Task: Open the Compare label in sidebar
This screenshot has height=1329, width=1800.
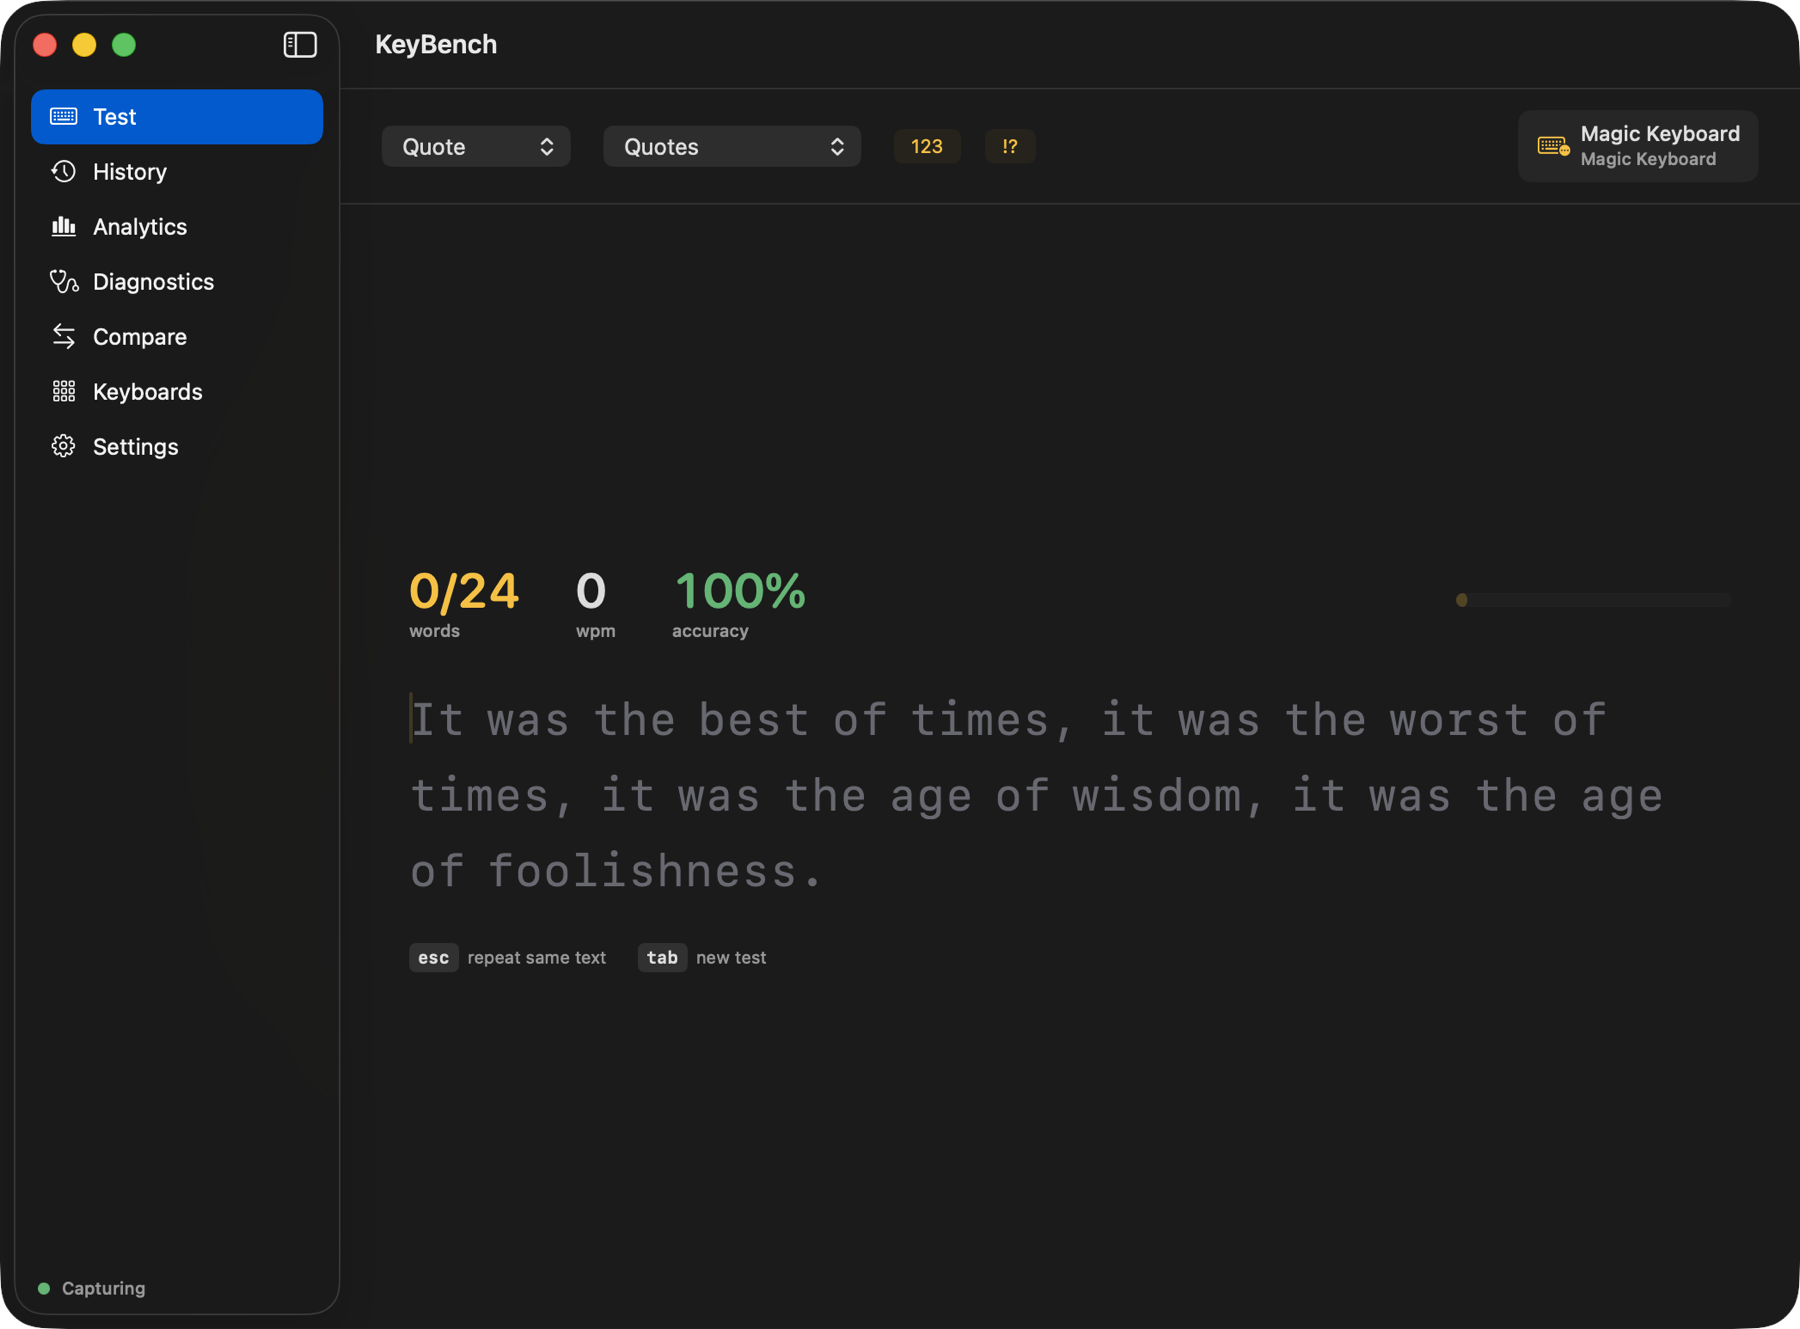Action: (140, 337)
